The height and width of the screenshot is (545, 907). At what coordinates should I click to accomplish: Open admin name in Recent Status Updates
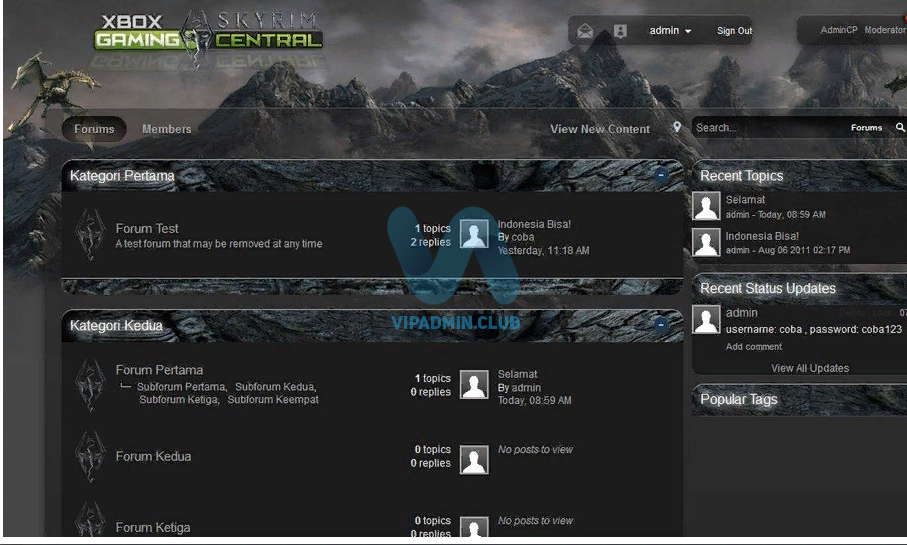742,312
